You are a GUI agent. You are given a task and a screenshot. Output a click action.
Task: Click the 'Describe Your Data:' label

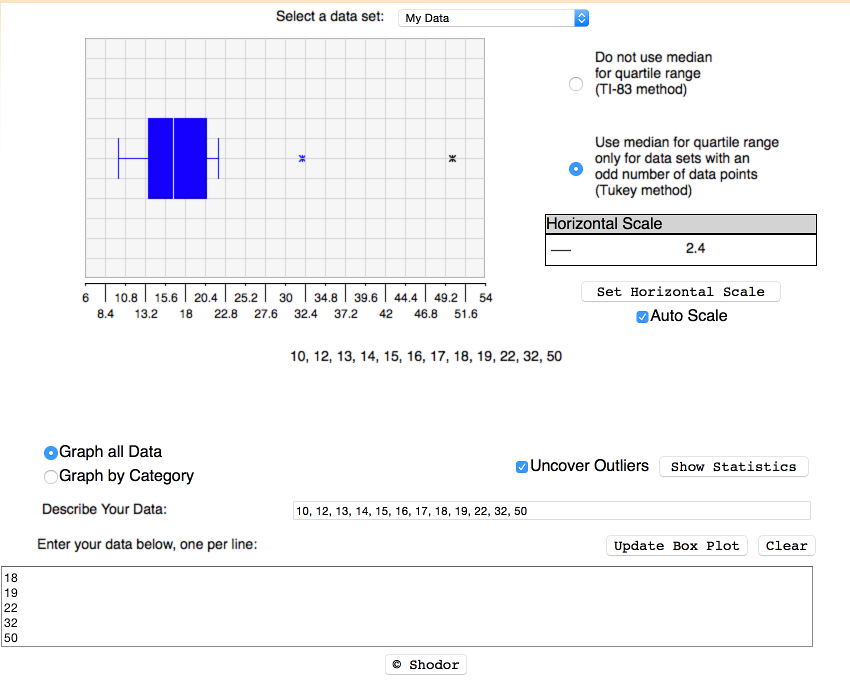pyautogui.click(x=105, y=509)
